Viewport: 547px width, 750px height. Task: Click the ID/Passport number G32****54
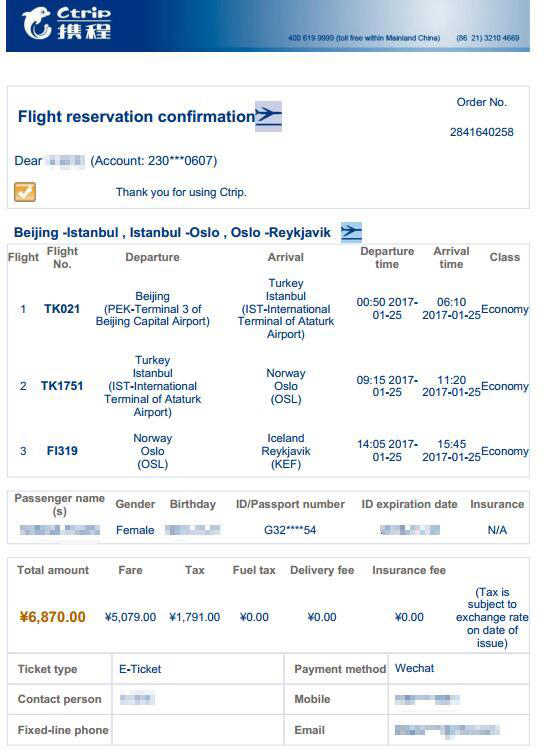[x=290, y=530]
